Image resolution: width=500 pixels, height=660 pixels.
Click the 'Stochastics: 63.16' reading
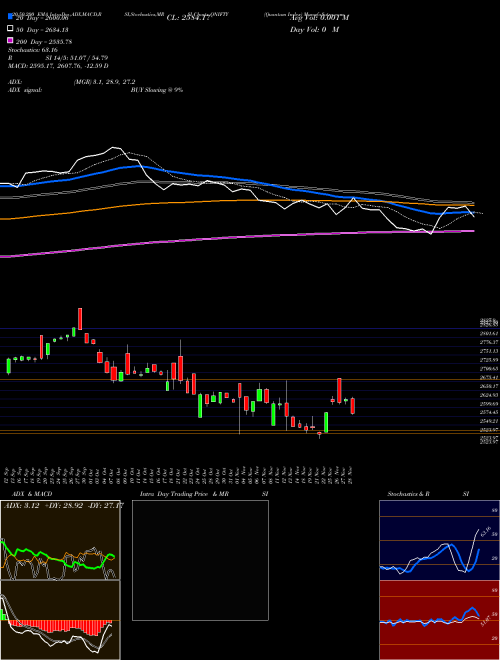[32, 50]
